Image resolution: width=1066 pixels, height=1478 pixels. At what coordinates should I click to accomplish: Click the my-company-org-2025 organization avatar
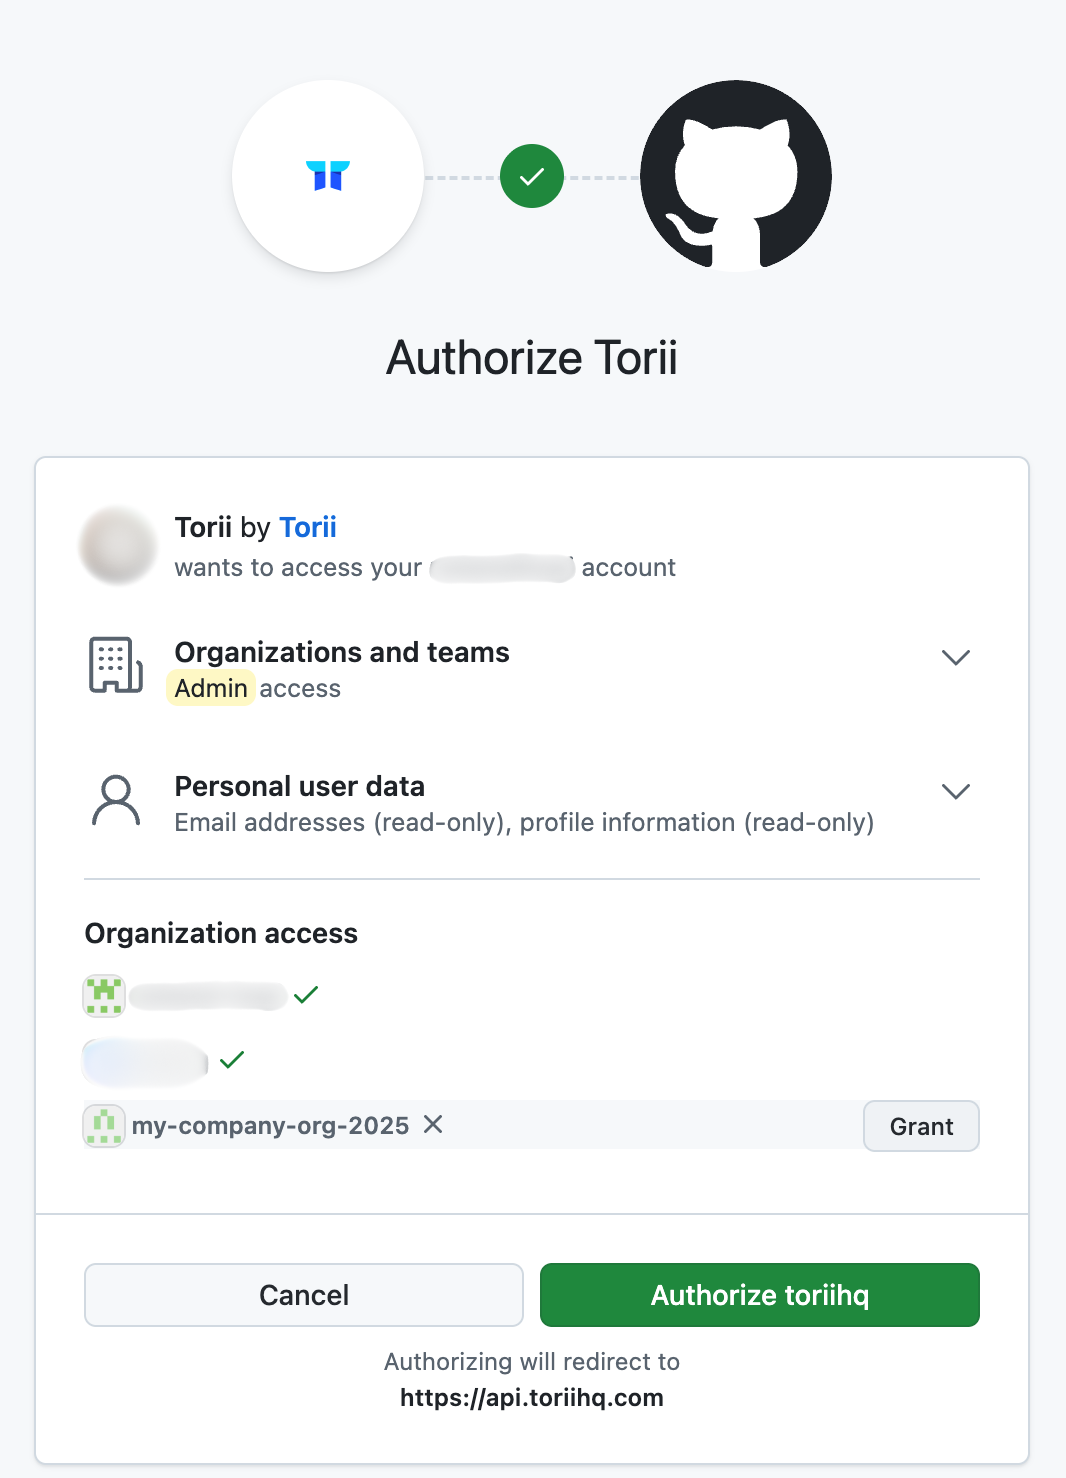click(x=104, y=1126)
